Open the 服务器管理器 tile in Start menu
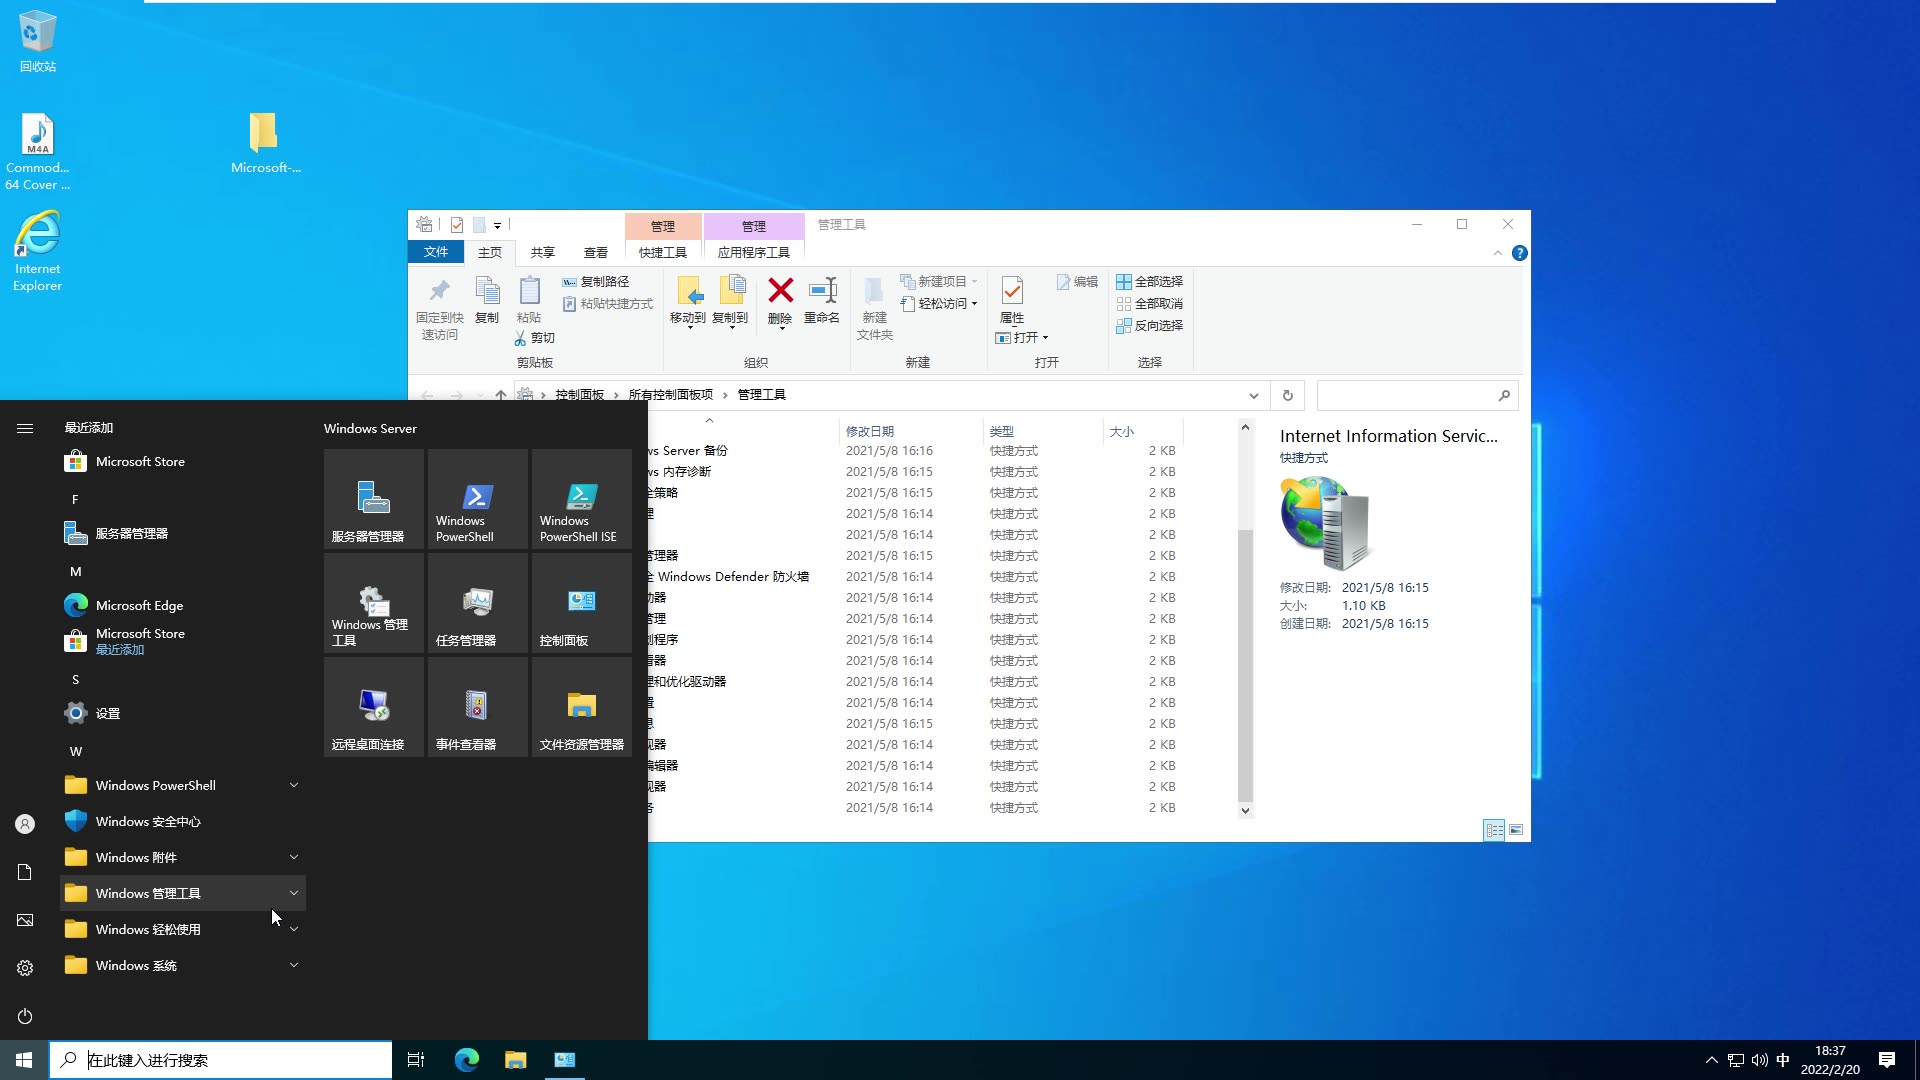 point(373,498)
